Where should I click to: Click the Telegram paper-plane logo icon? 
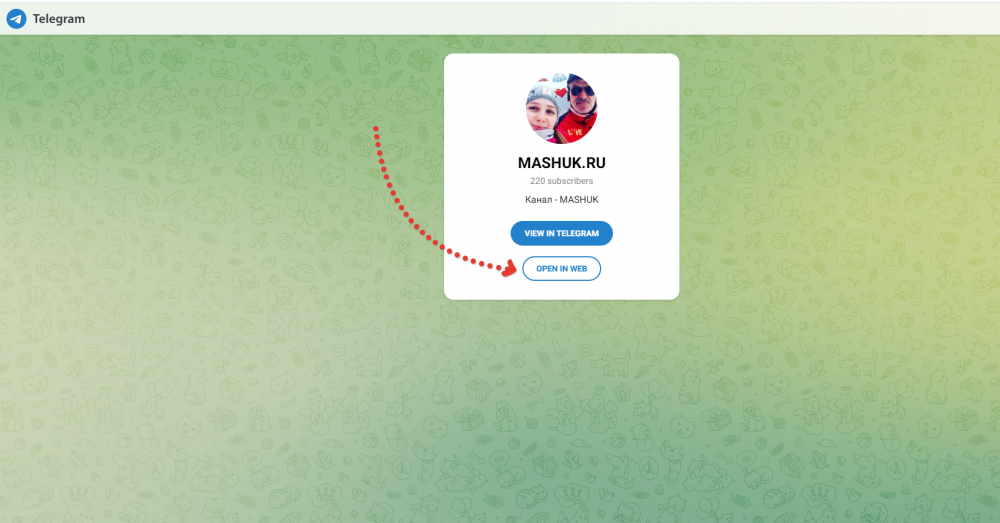[17, 19]
